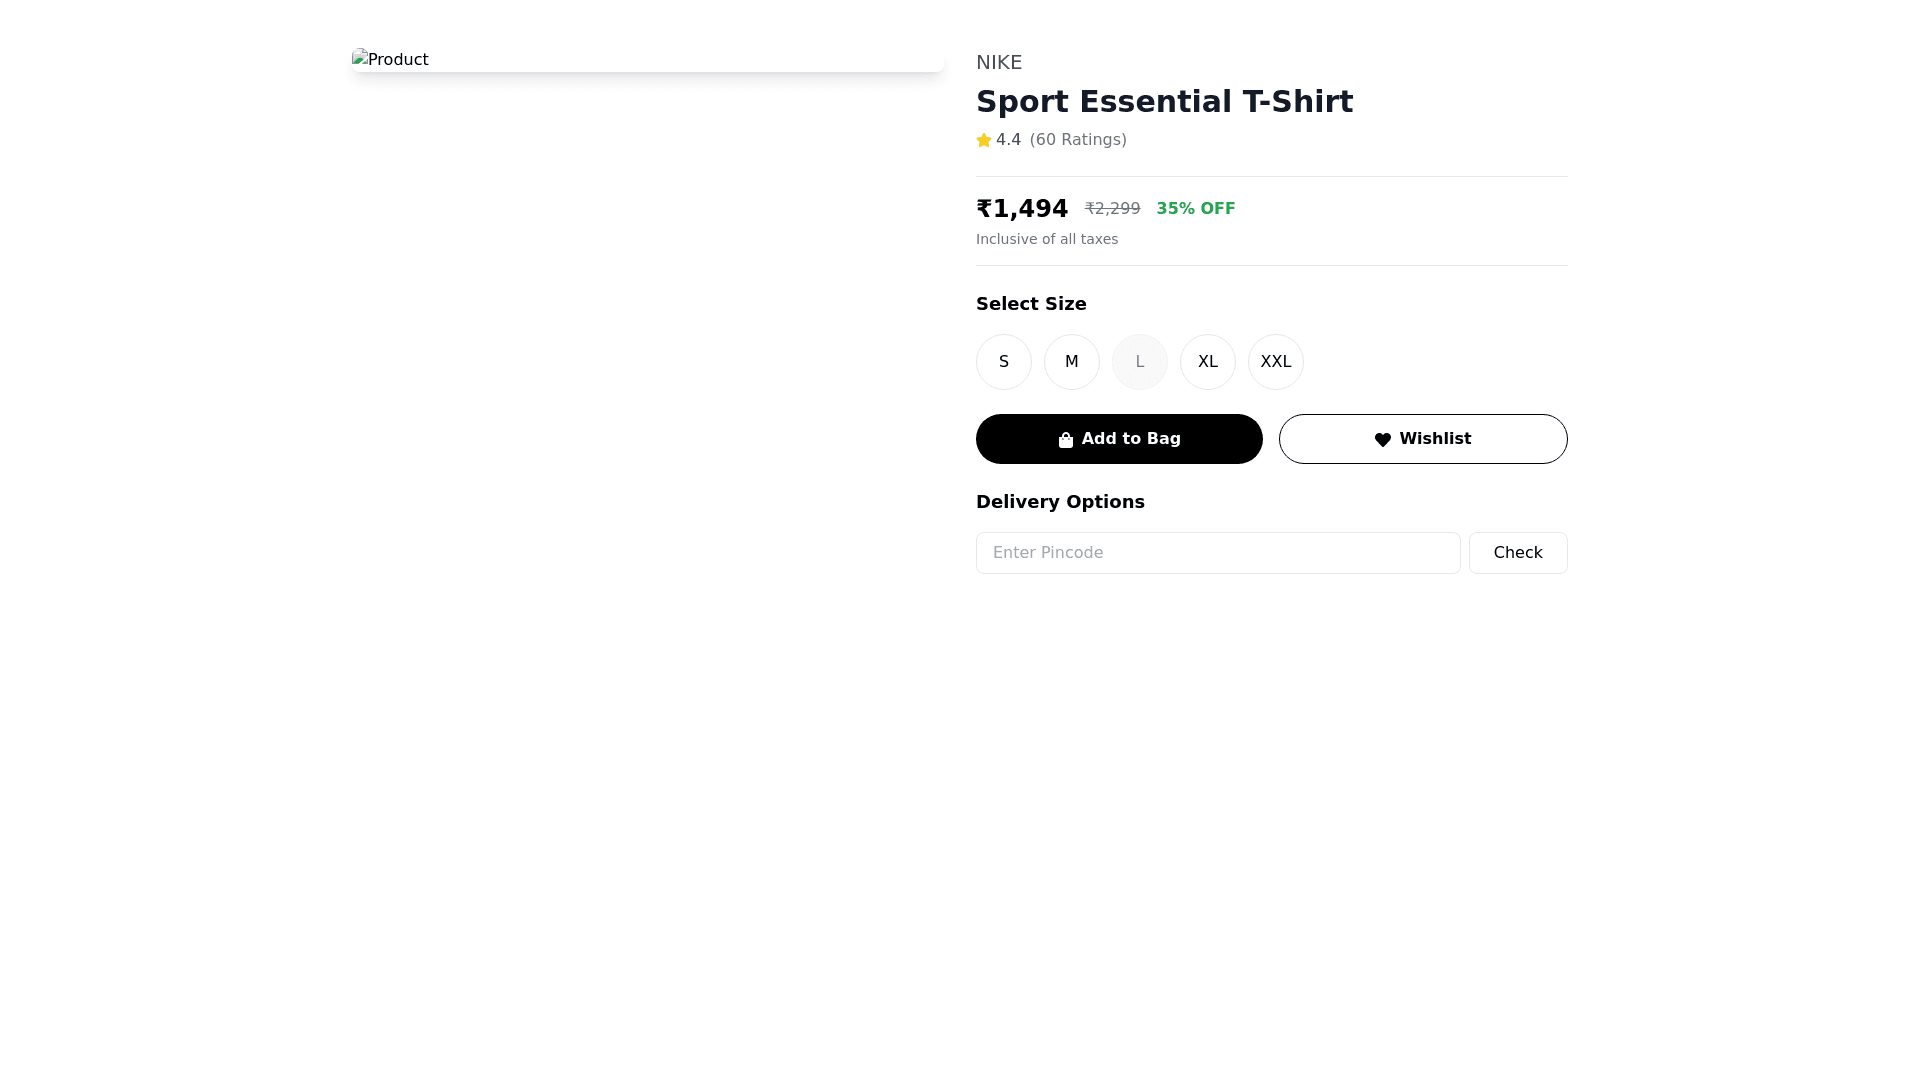Viewport: 1920px width, 1080px height.
Task: Open the NIKE brand link
Action: [x=999, y=63]
